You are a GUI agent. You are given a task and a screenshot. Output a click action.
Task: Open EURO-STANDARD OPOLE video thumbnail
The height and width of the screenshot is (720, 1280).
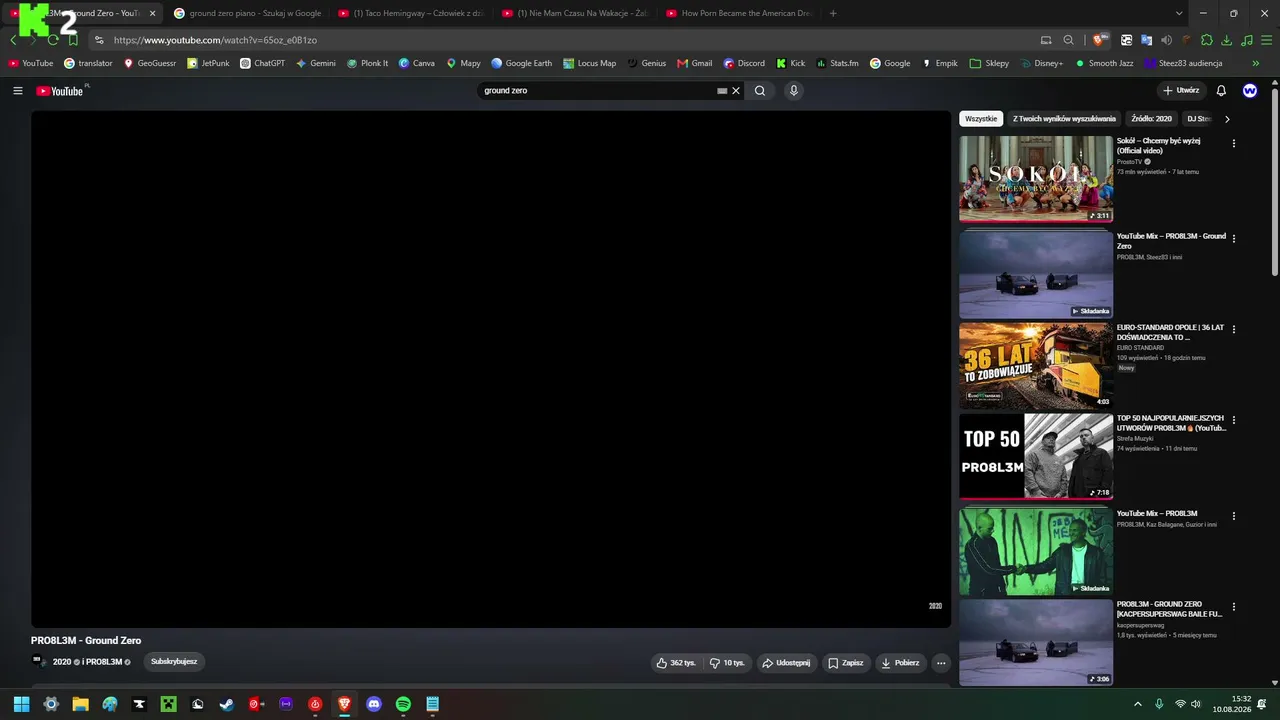point(1036,366)
